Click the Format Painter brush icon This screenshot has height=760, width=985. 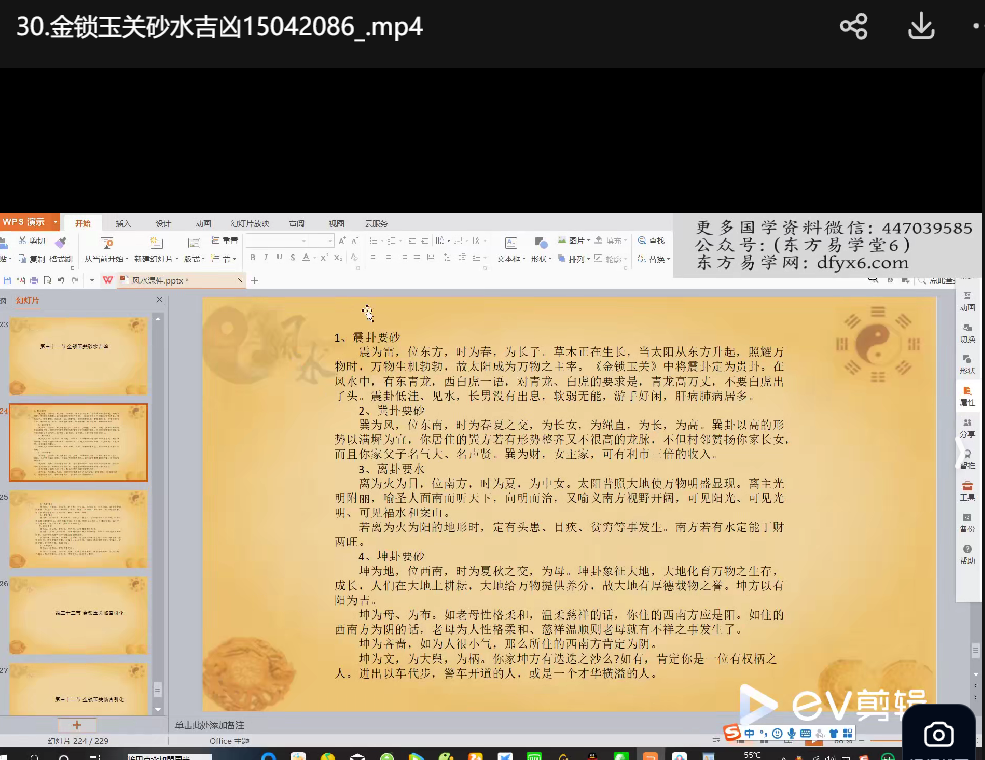(60, 242)
